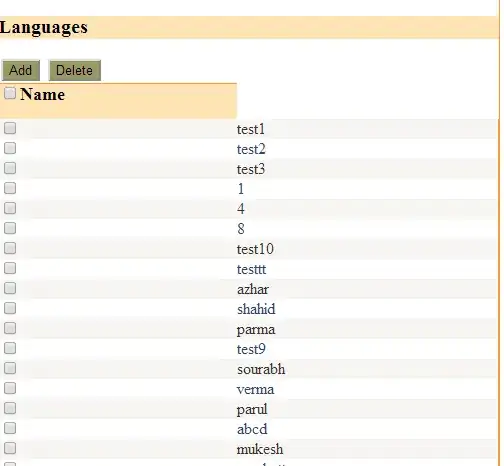Image resolution: width=504 pixels, height=466 pixels.
Task: Click the Add button
Action: (21, 70)
